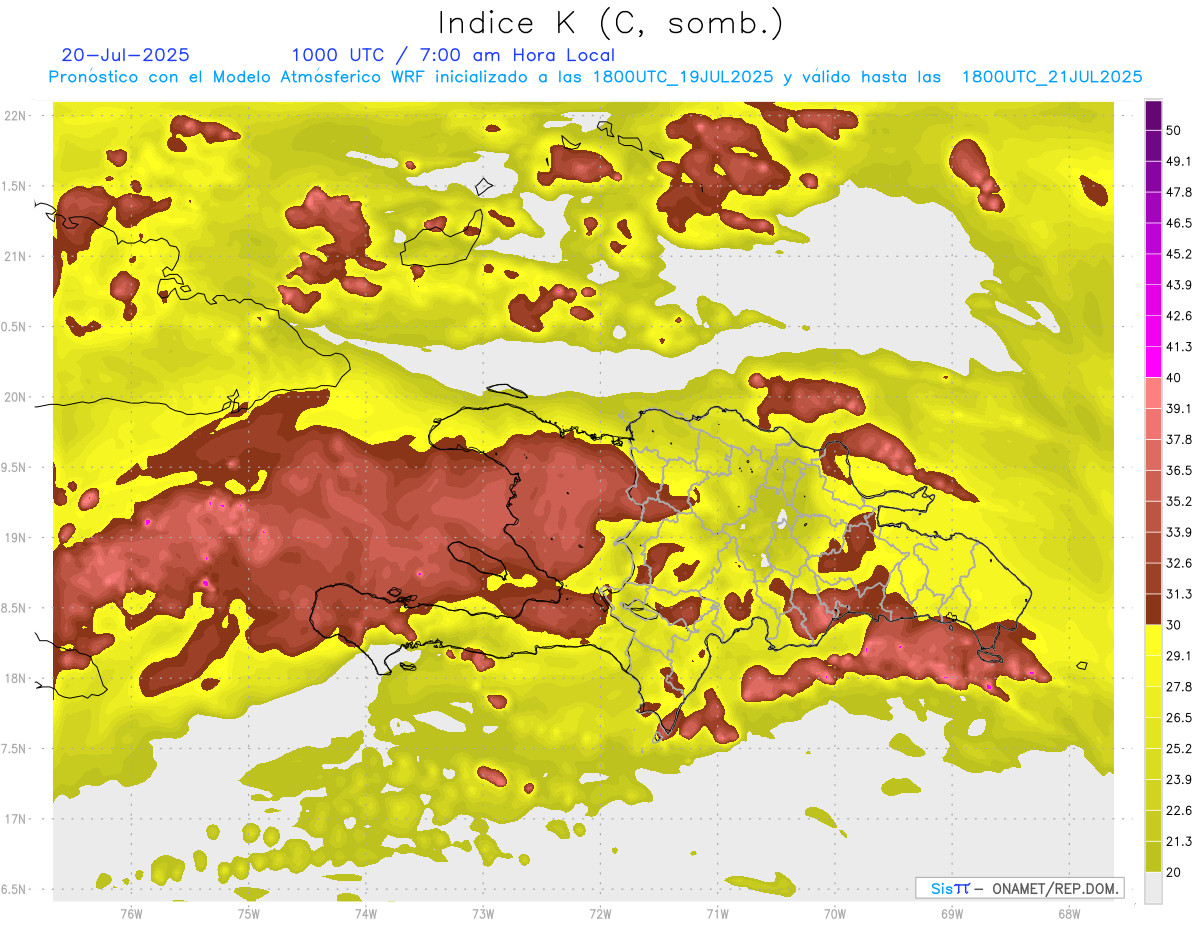Pick the olive swatch between 20 and 21.3
Image resolution: width=1200 pixels, height=927 pixels.
pyautogui.click(x=1154, y=856)
